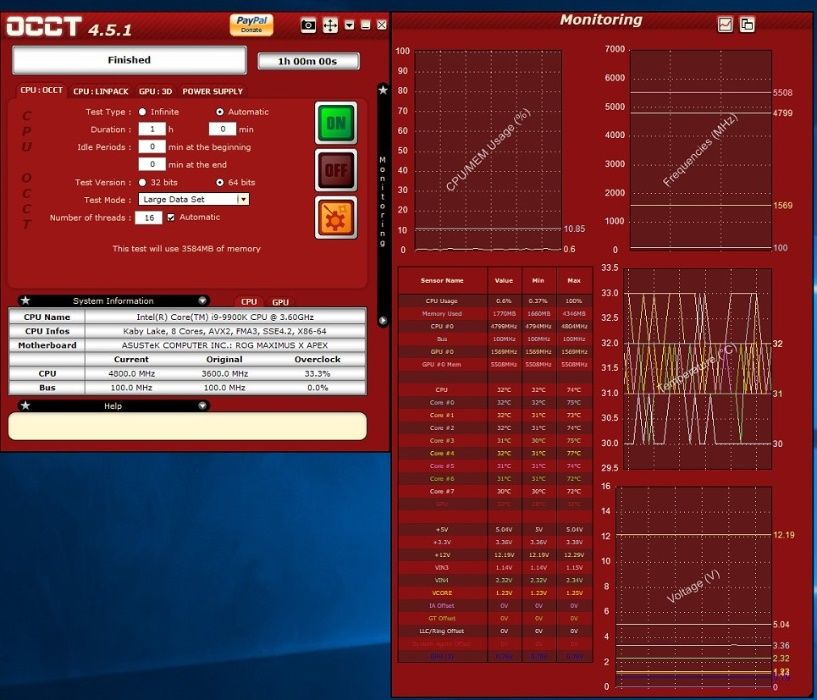Choose 32 bits test version
This screenshot has width=817, height=700.
(x=142, y=182)
